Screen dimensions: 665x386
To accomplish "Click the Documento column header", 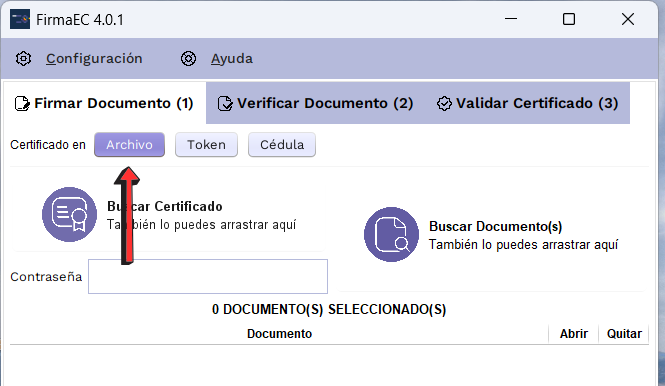I will (x=279, y=334).
